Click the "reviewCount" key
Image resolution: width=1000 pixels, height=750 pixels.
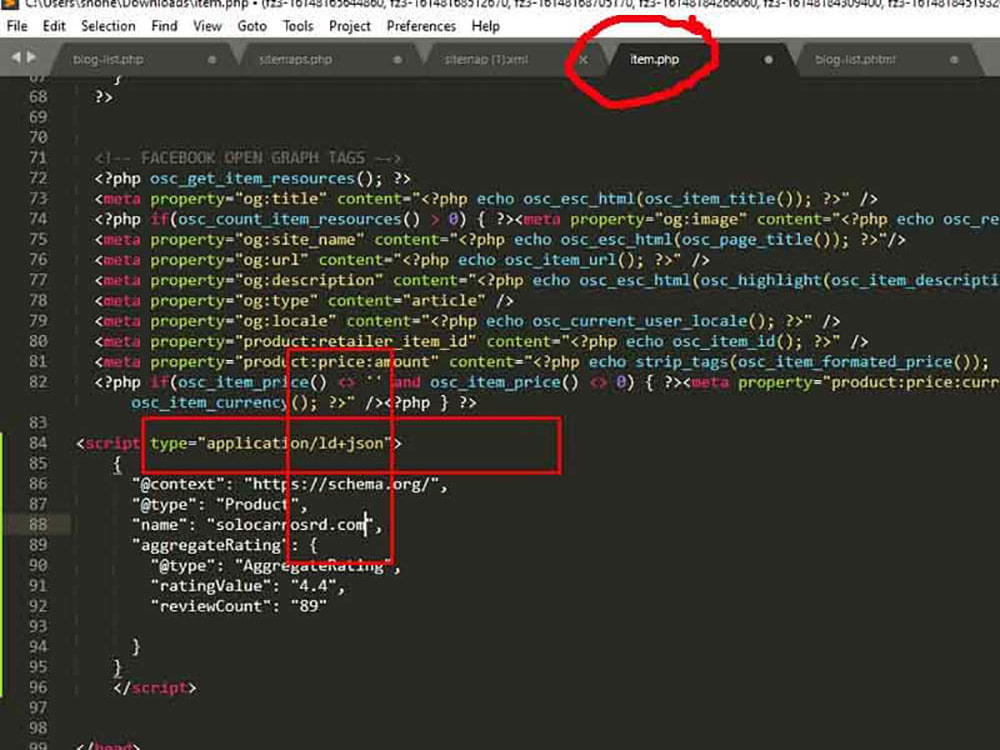[211, 607]
